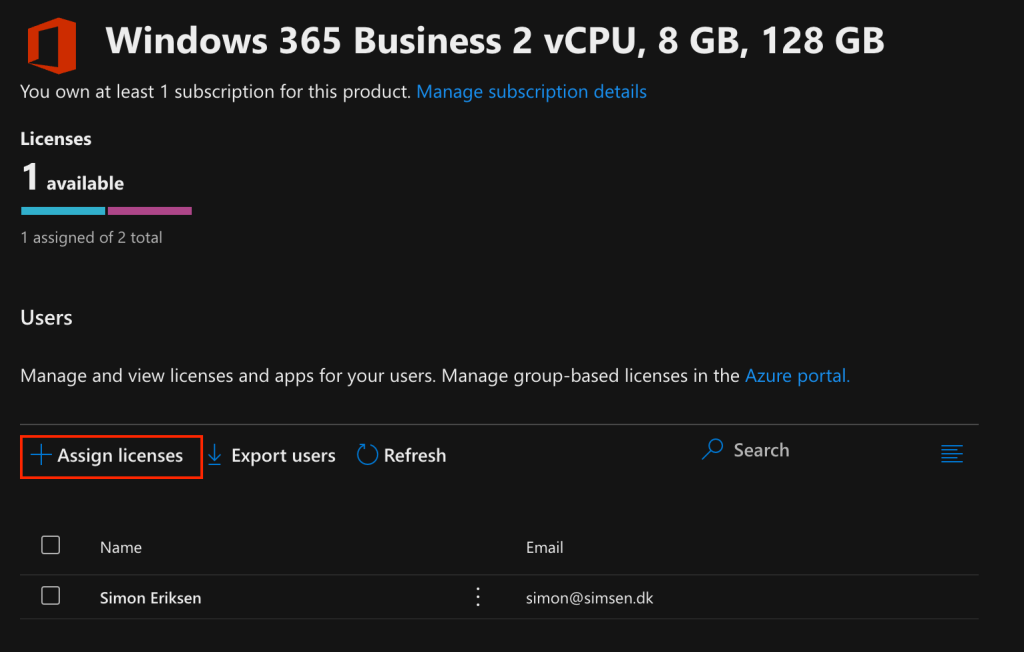Image resolution: width=1024 pixels, height=652 pixels.
Task: Click the Refresh text label
Action: [x=415, y=456]
